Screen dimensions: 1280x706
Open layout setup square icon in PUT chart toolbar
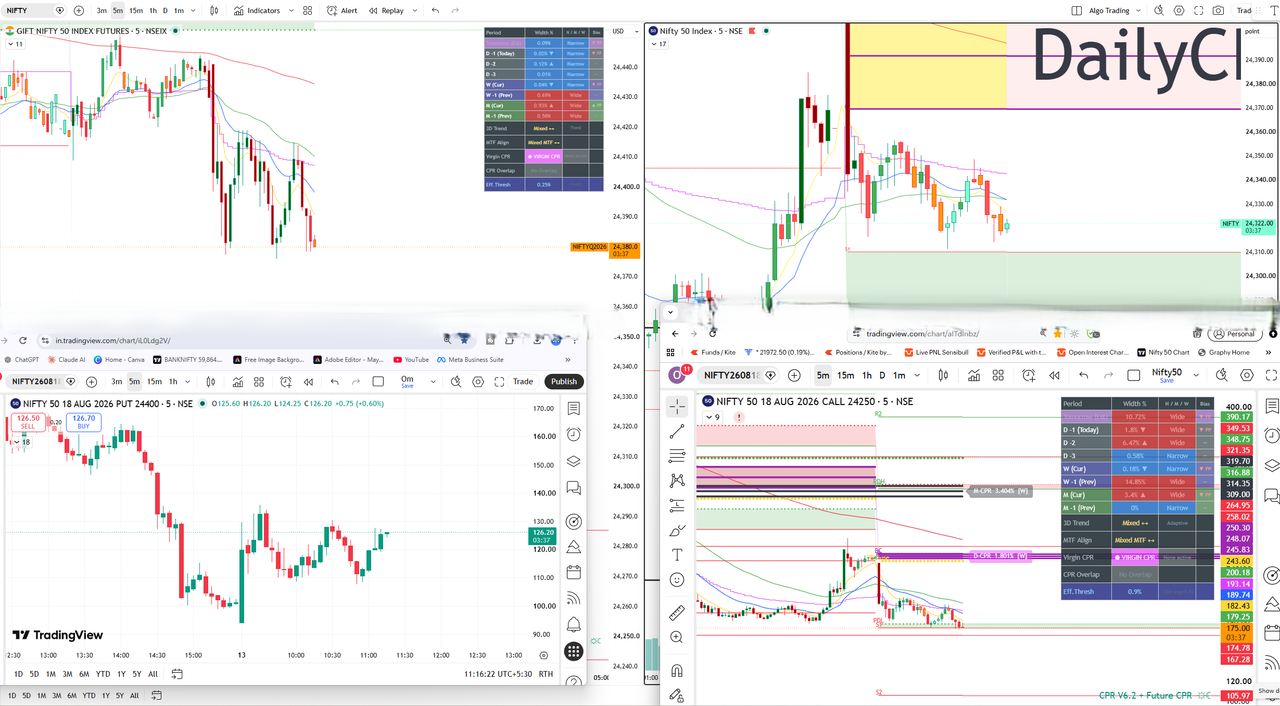click(x=378, y=381)
